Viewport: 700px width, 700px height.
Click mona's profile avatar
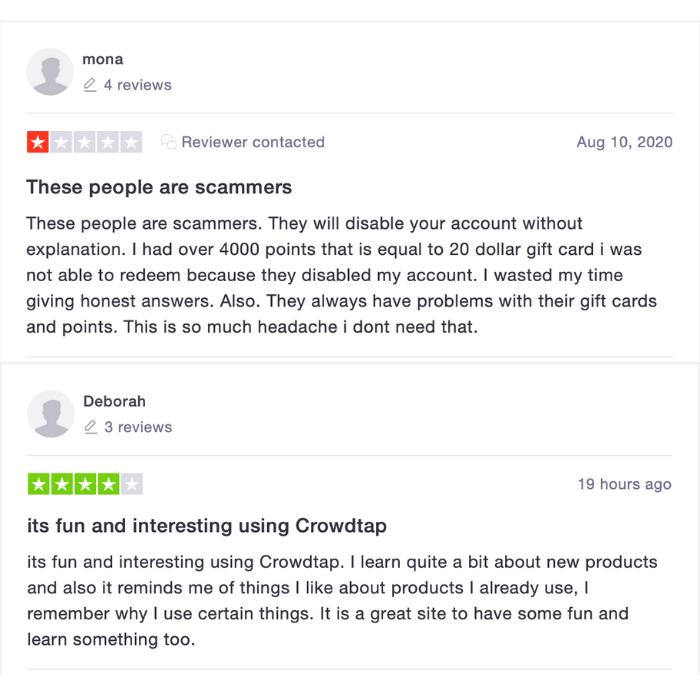click(x=50, y=72)
